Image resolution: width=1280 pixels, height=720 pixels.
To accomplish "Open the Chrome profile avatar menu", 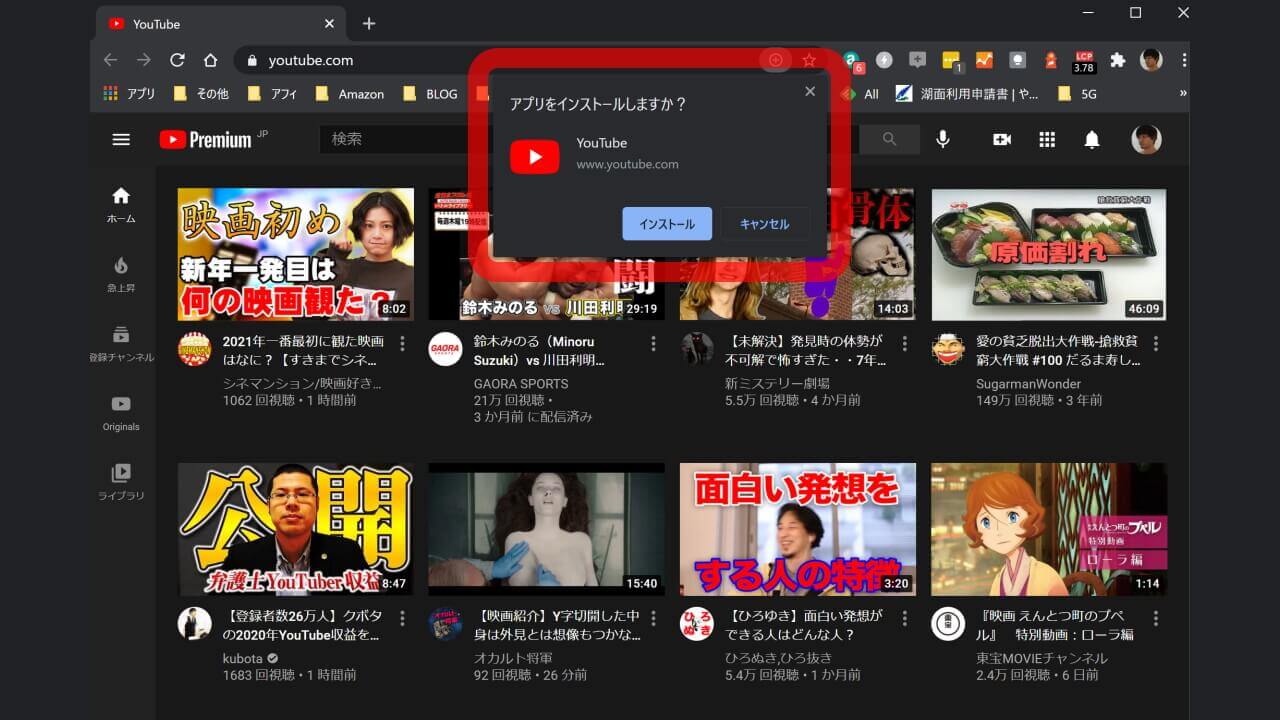I will tap(1150, 59).
